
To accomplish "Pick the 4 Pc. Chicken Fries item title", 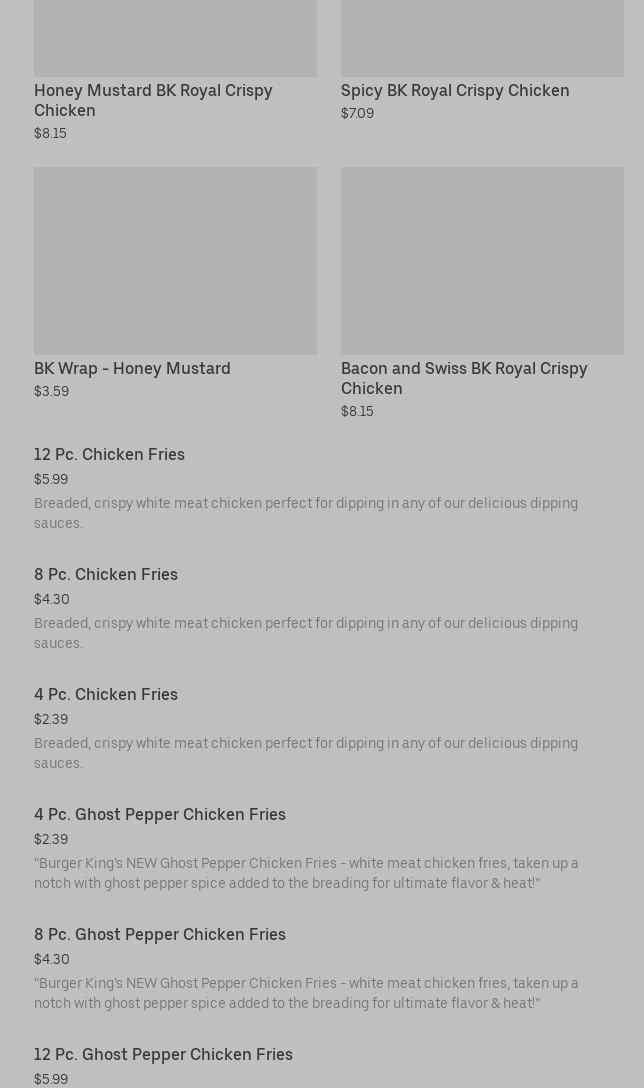I will tap(106, 694).
